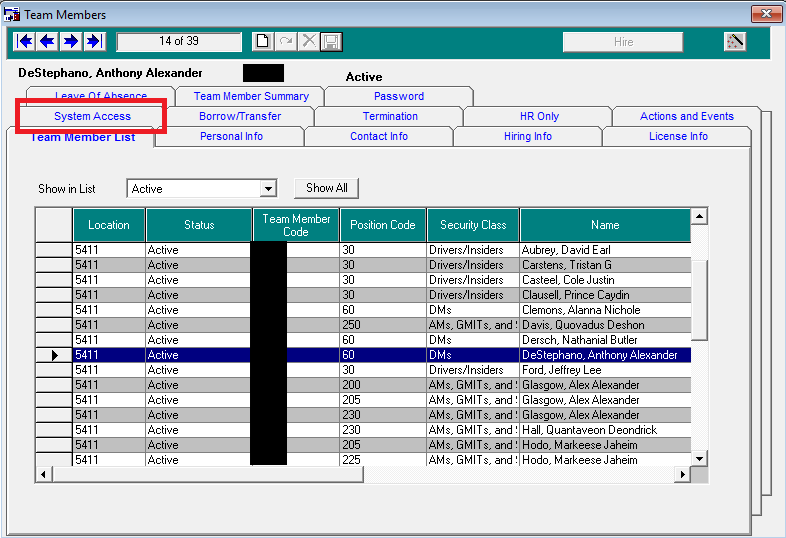Open the Show in List dropdown
This screenshot has height=538, width=786.
tap(268, 189)
